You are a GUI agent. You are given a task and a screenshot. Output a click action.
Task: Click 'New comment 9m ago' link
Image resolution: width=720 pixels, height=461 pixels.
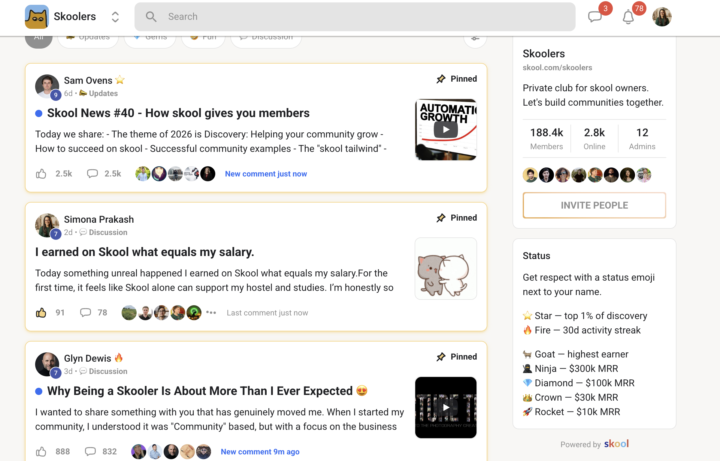click(x=260, y=451)
